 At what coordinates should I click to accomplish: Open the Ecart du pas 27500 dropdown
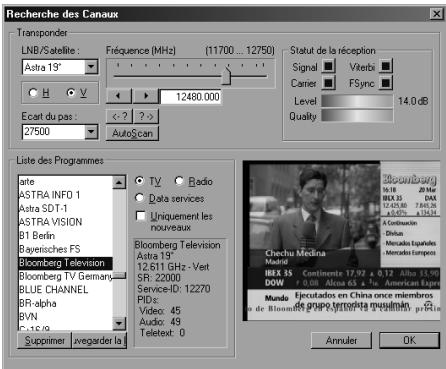pos(91,132)
